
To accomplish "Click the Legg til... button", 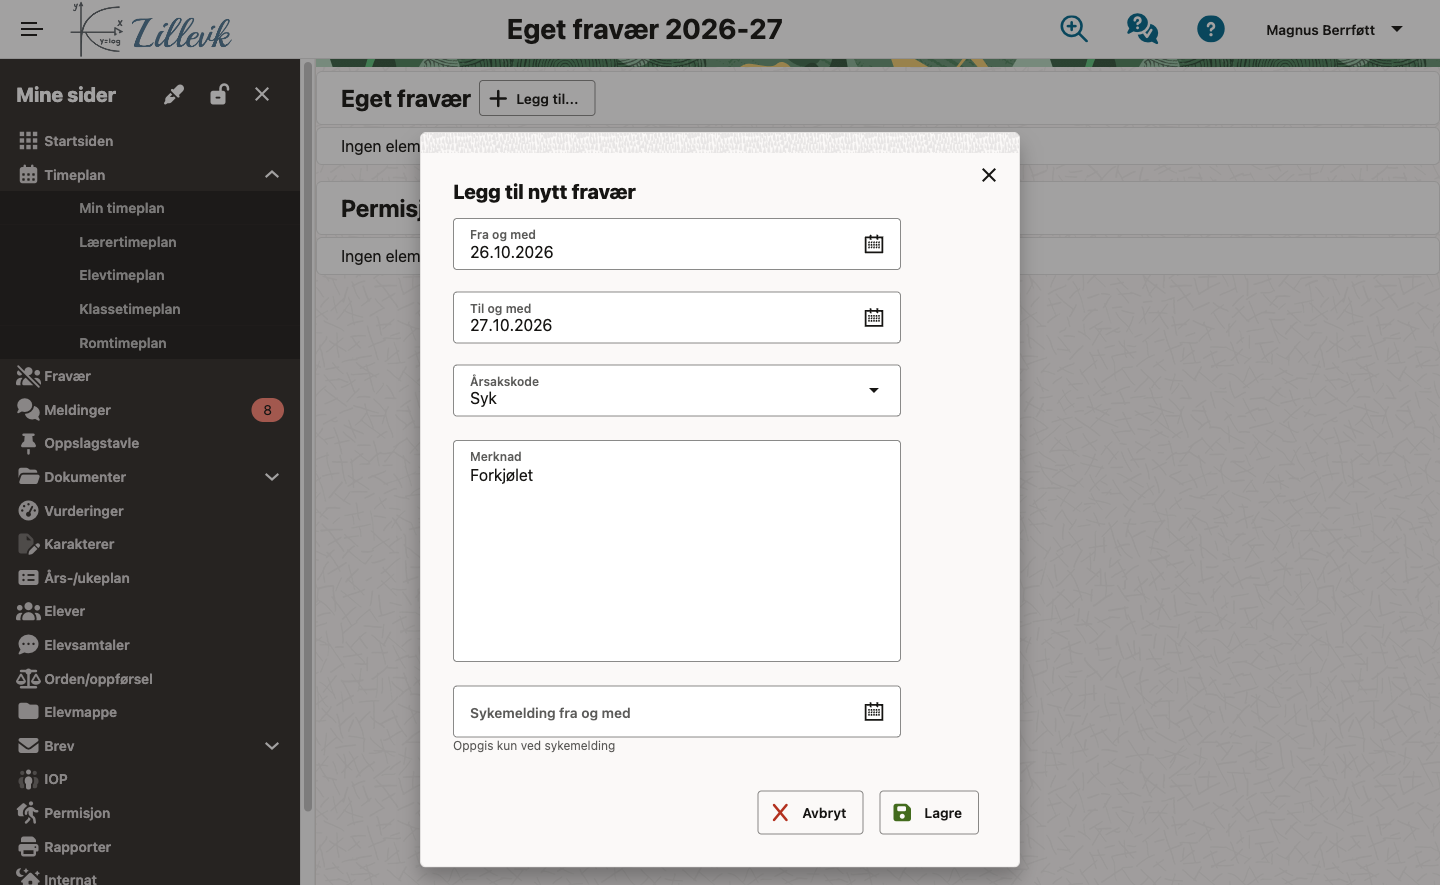I will point(537,98).
